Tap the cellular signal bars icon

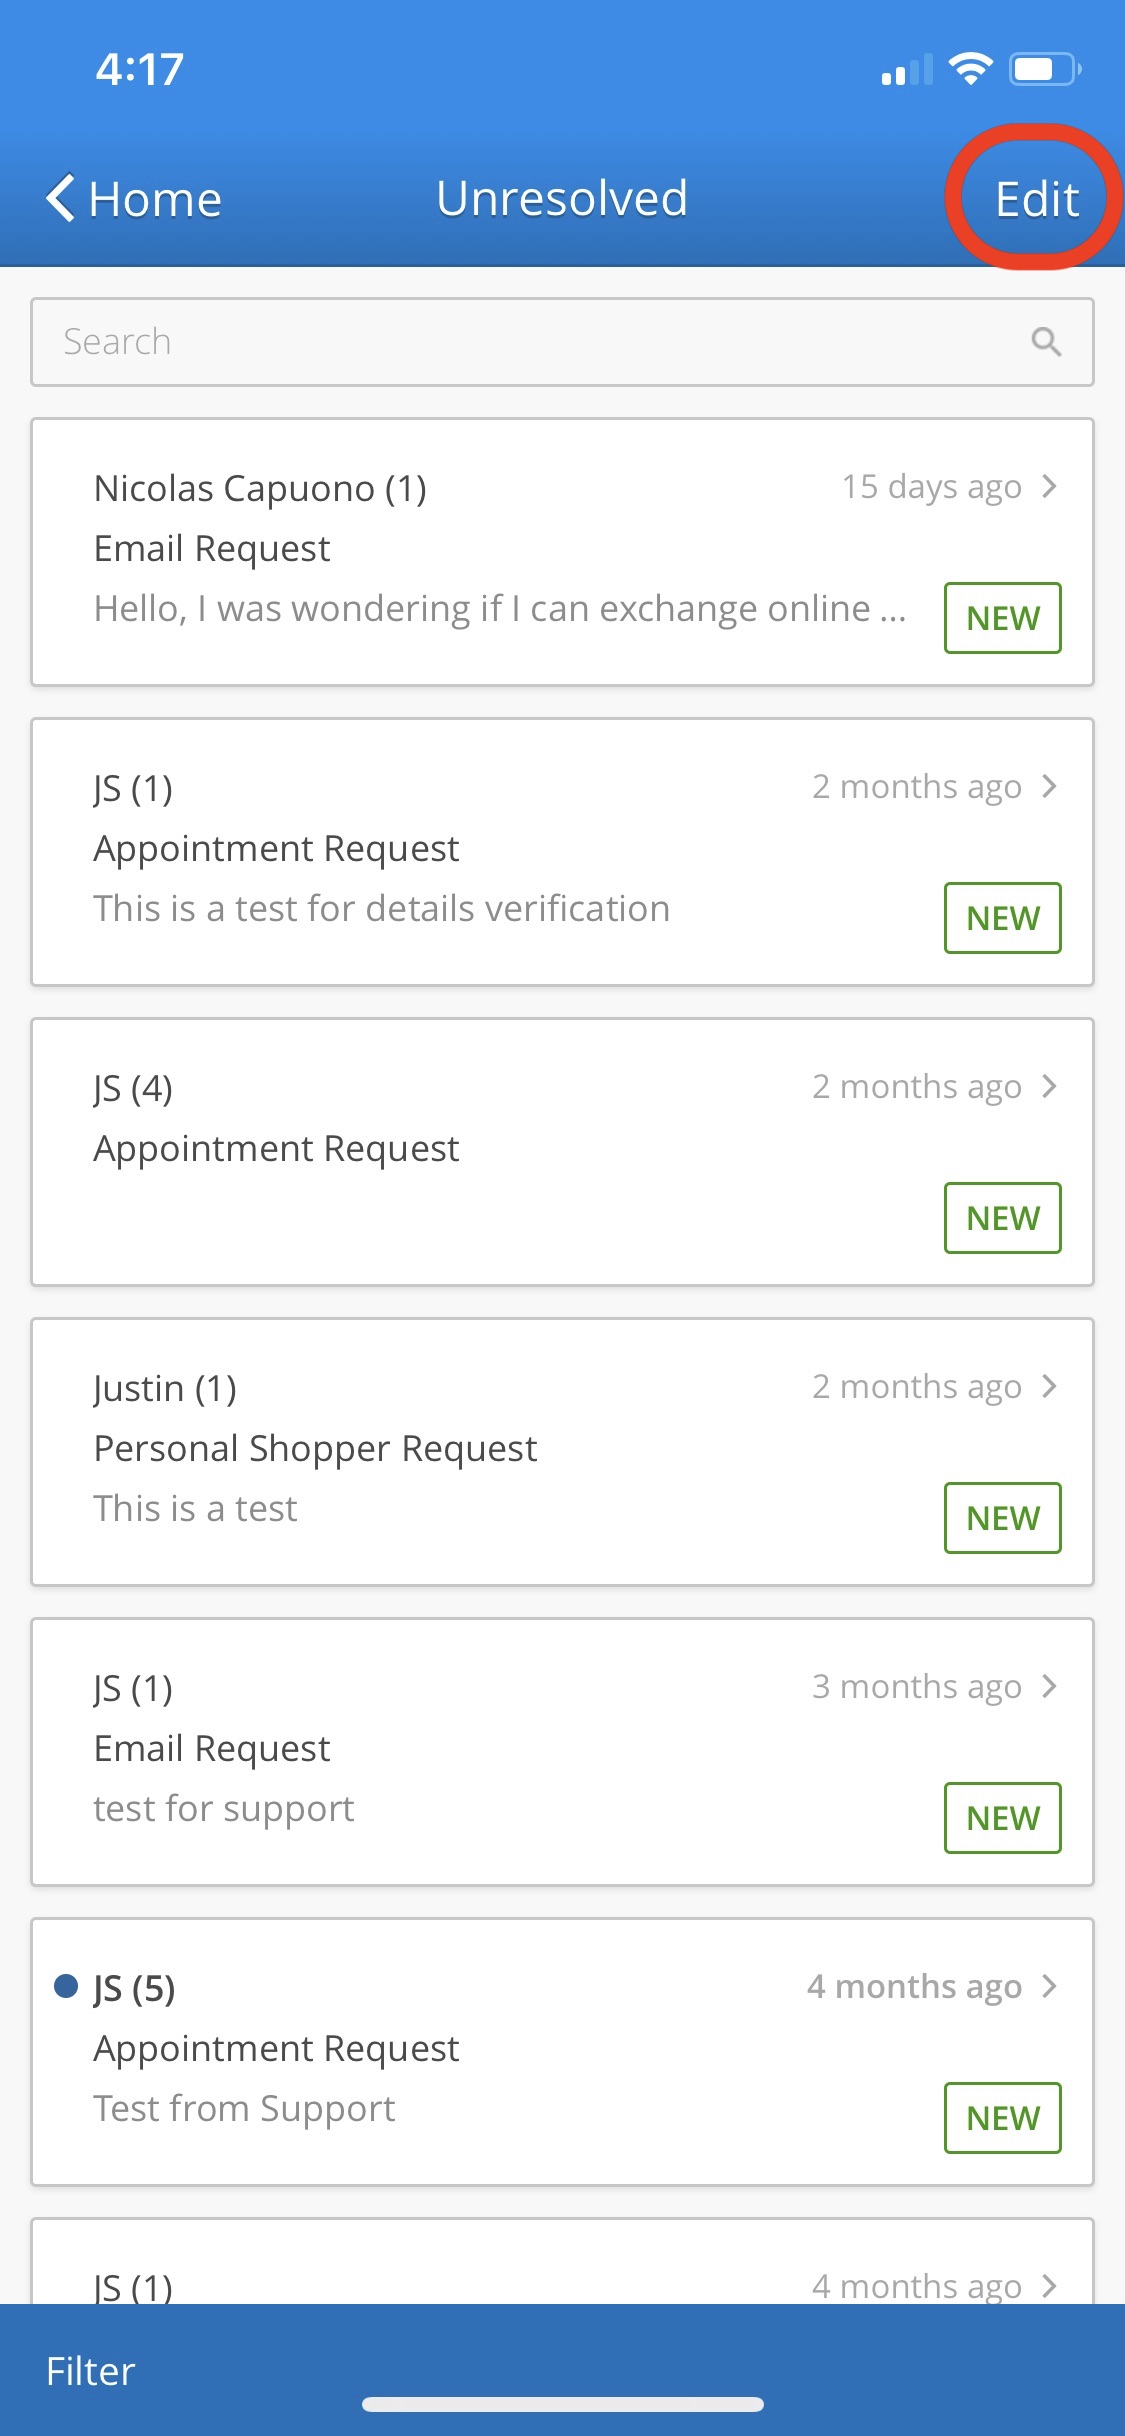[x=906, y=71]
